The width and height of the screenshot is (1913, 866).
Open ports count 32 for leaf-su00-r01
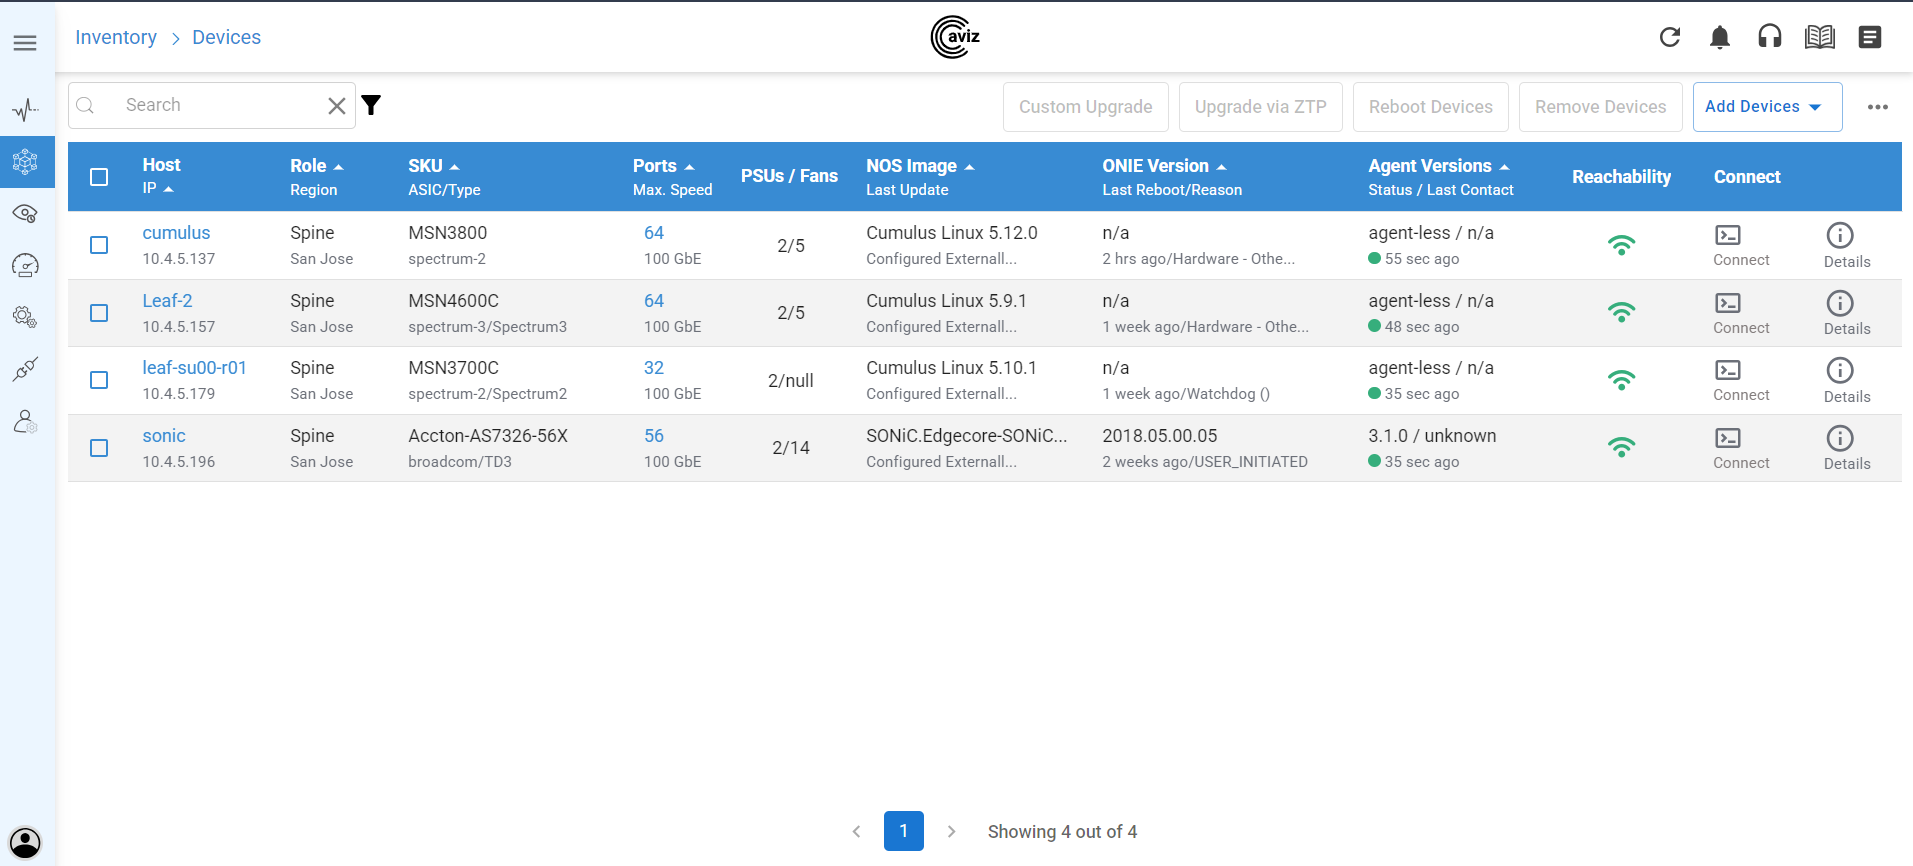pos(654,368)
